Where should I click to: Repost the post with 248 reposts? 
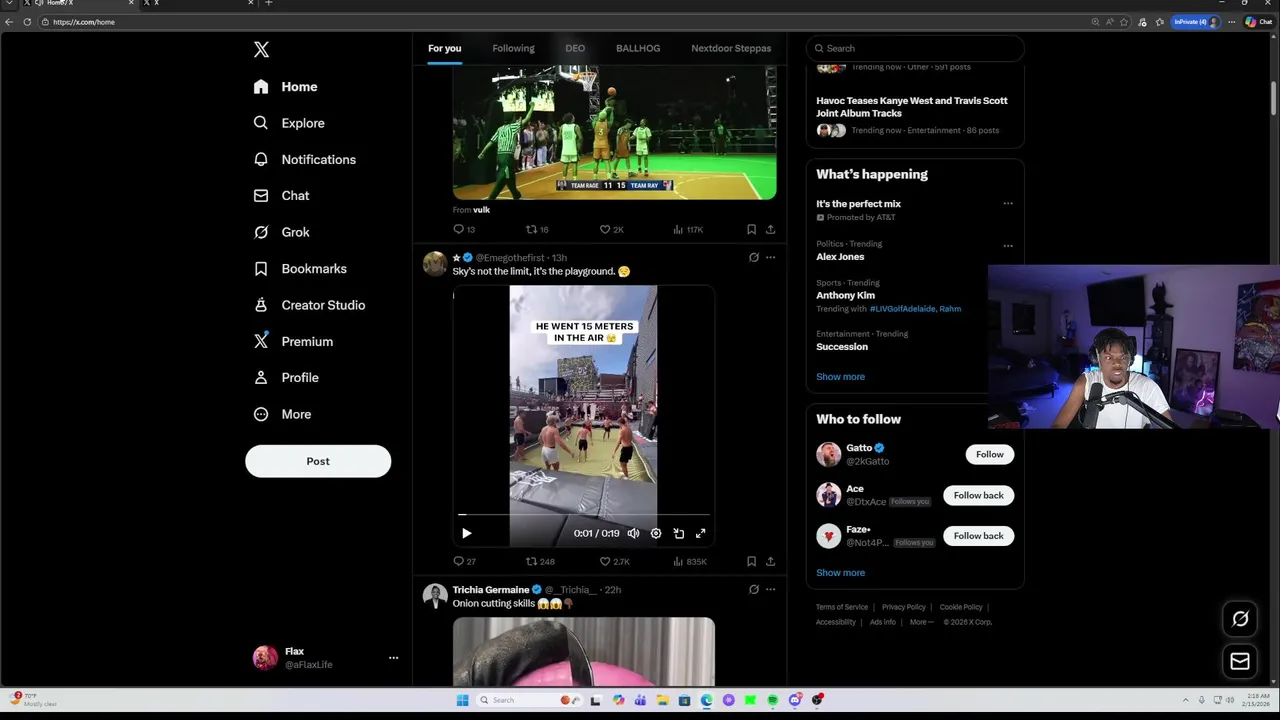pos(540,561)
